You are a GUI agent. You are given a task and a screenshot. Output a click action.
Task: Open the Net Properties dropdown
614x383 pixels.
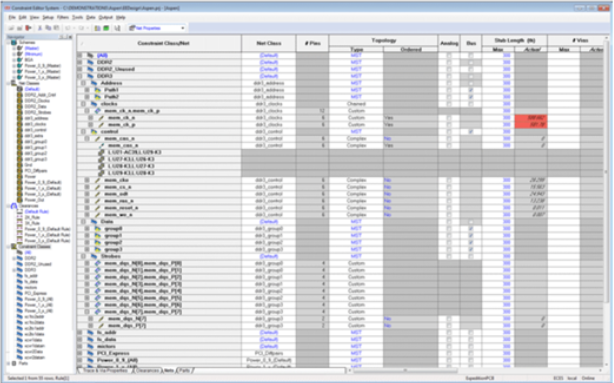(182, 28)
